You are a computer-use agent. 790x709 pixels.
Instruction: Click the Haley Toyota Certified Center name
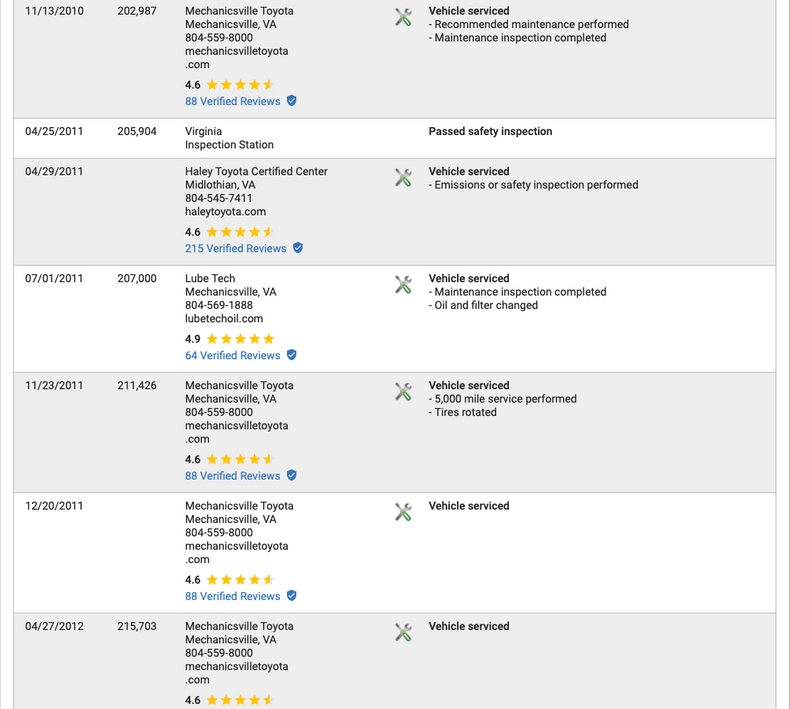[256, 171]
